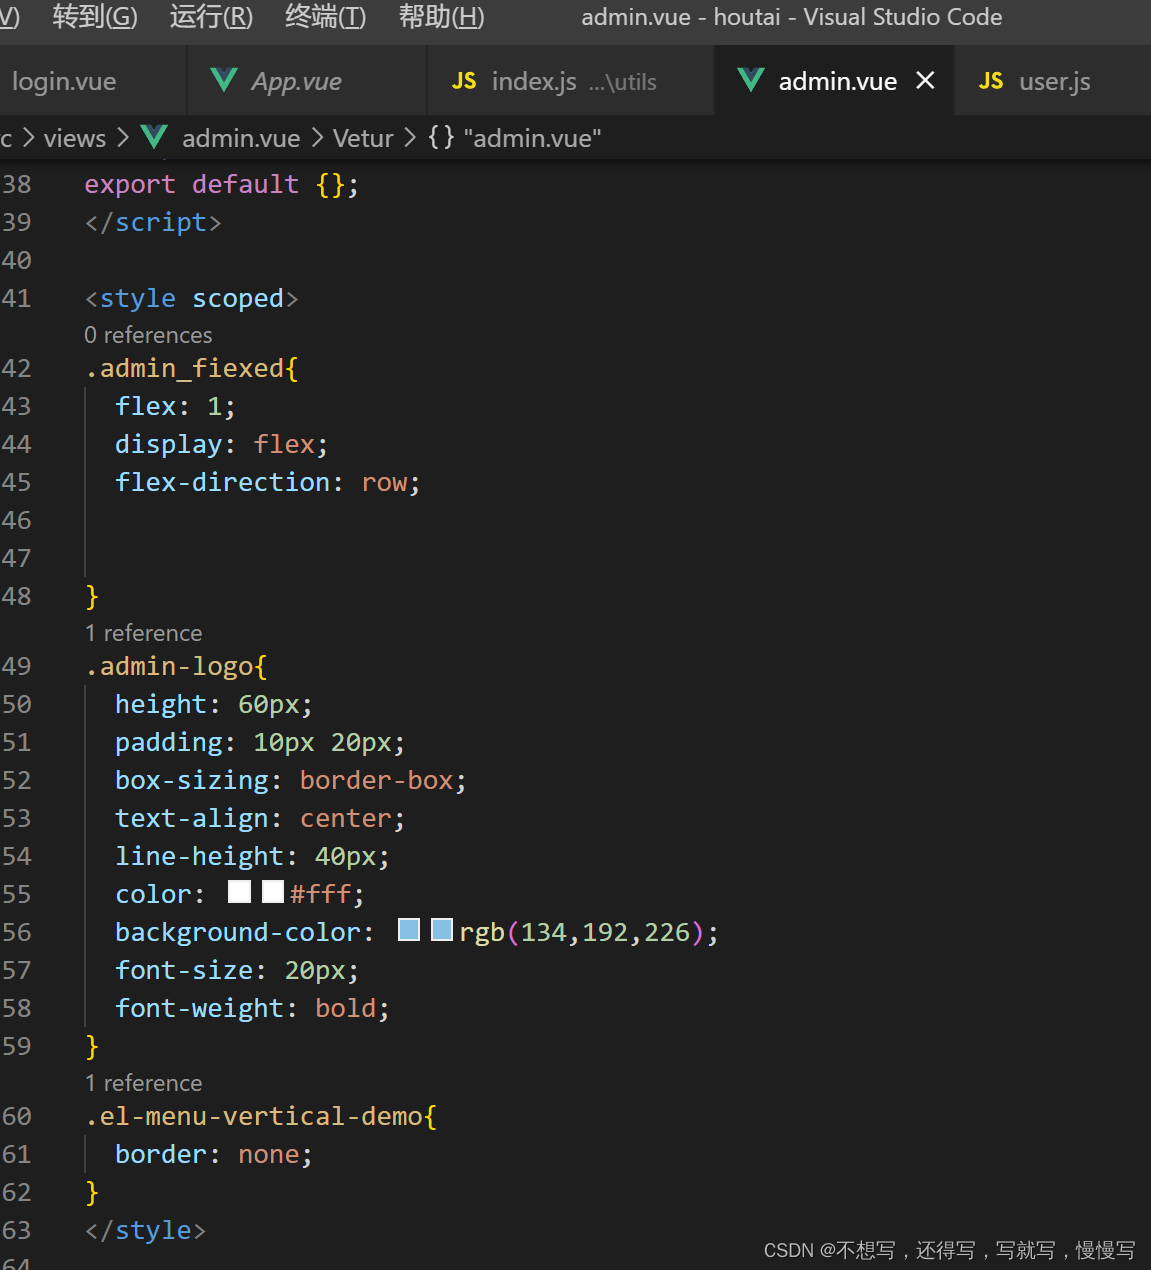Expand the admin.vue file breadcrumb
This screenshot has height=1270, width=1151.
coord(241,138)
